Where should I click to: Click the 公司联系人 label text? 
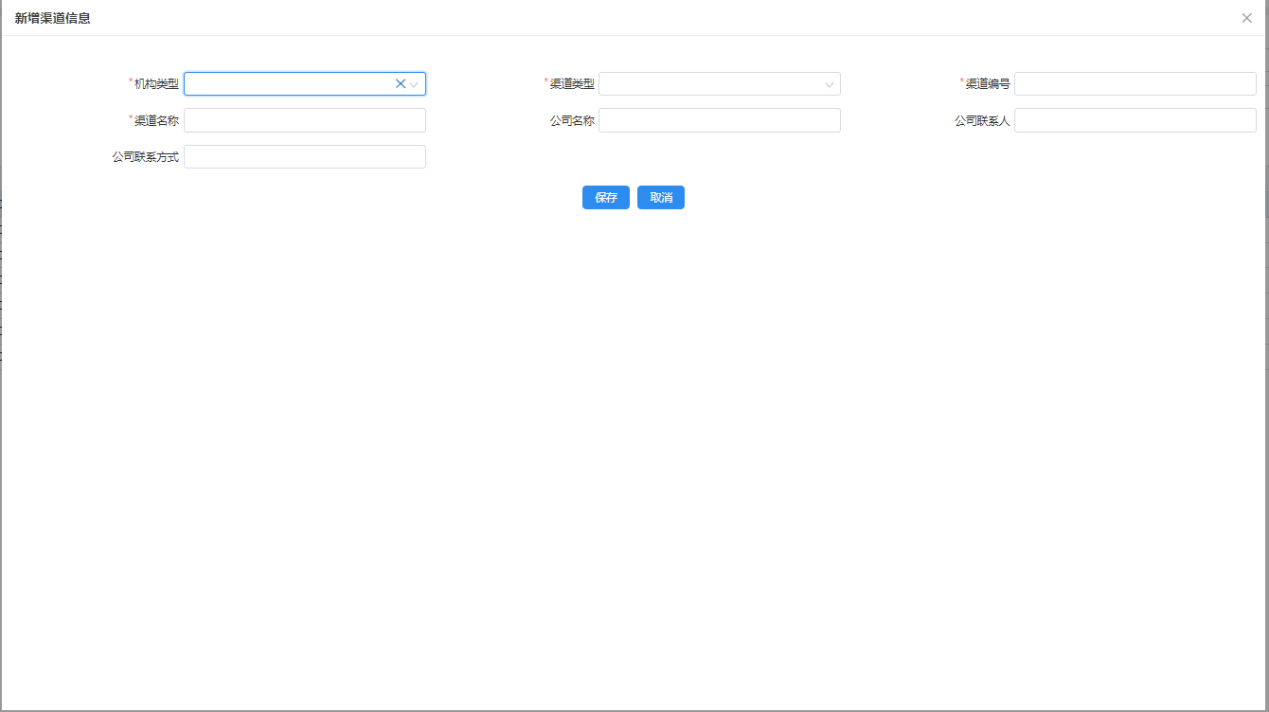coord(982,121)
